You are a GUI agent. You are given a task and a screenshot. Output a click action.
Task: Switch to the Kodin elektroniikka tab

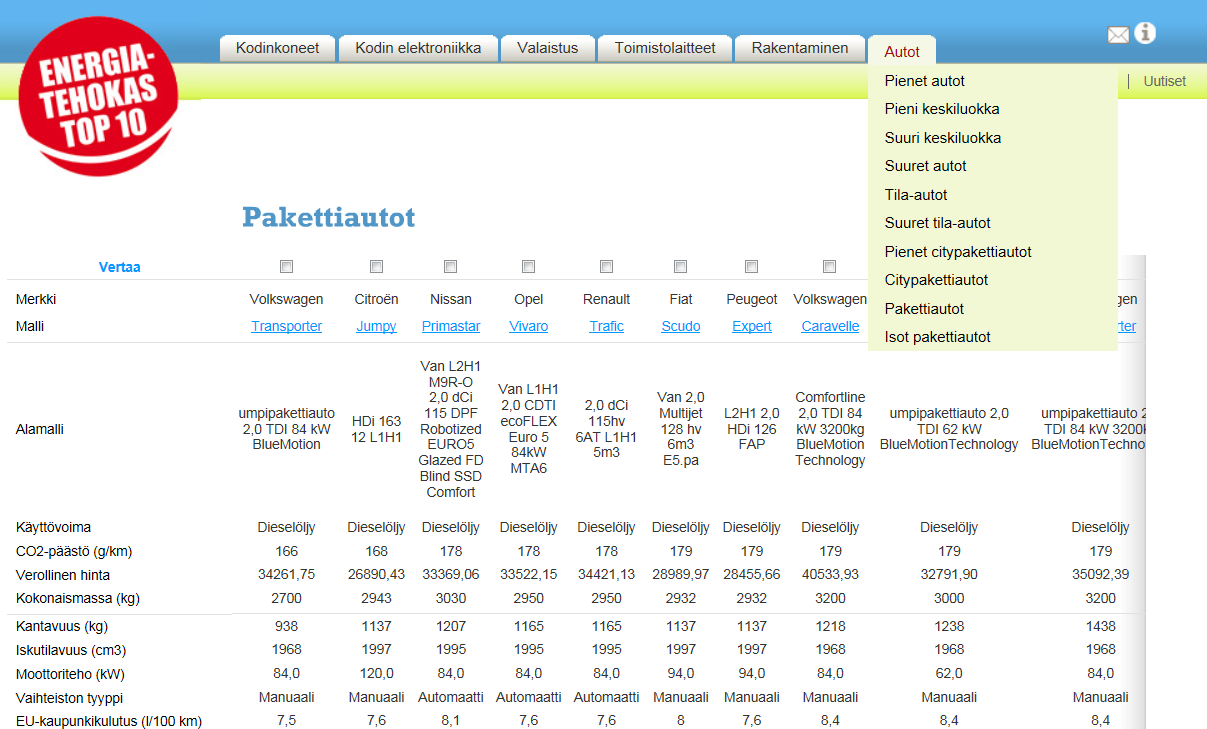pyautogui.click(x=419, y=48)
